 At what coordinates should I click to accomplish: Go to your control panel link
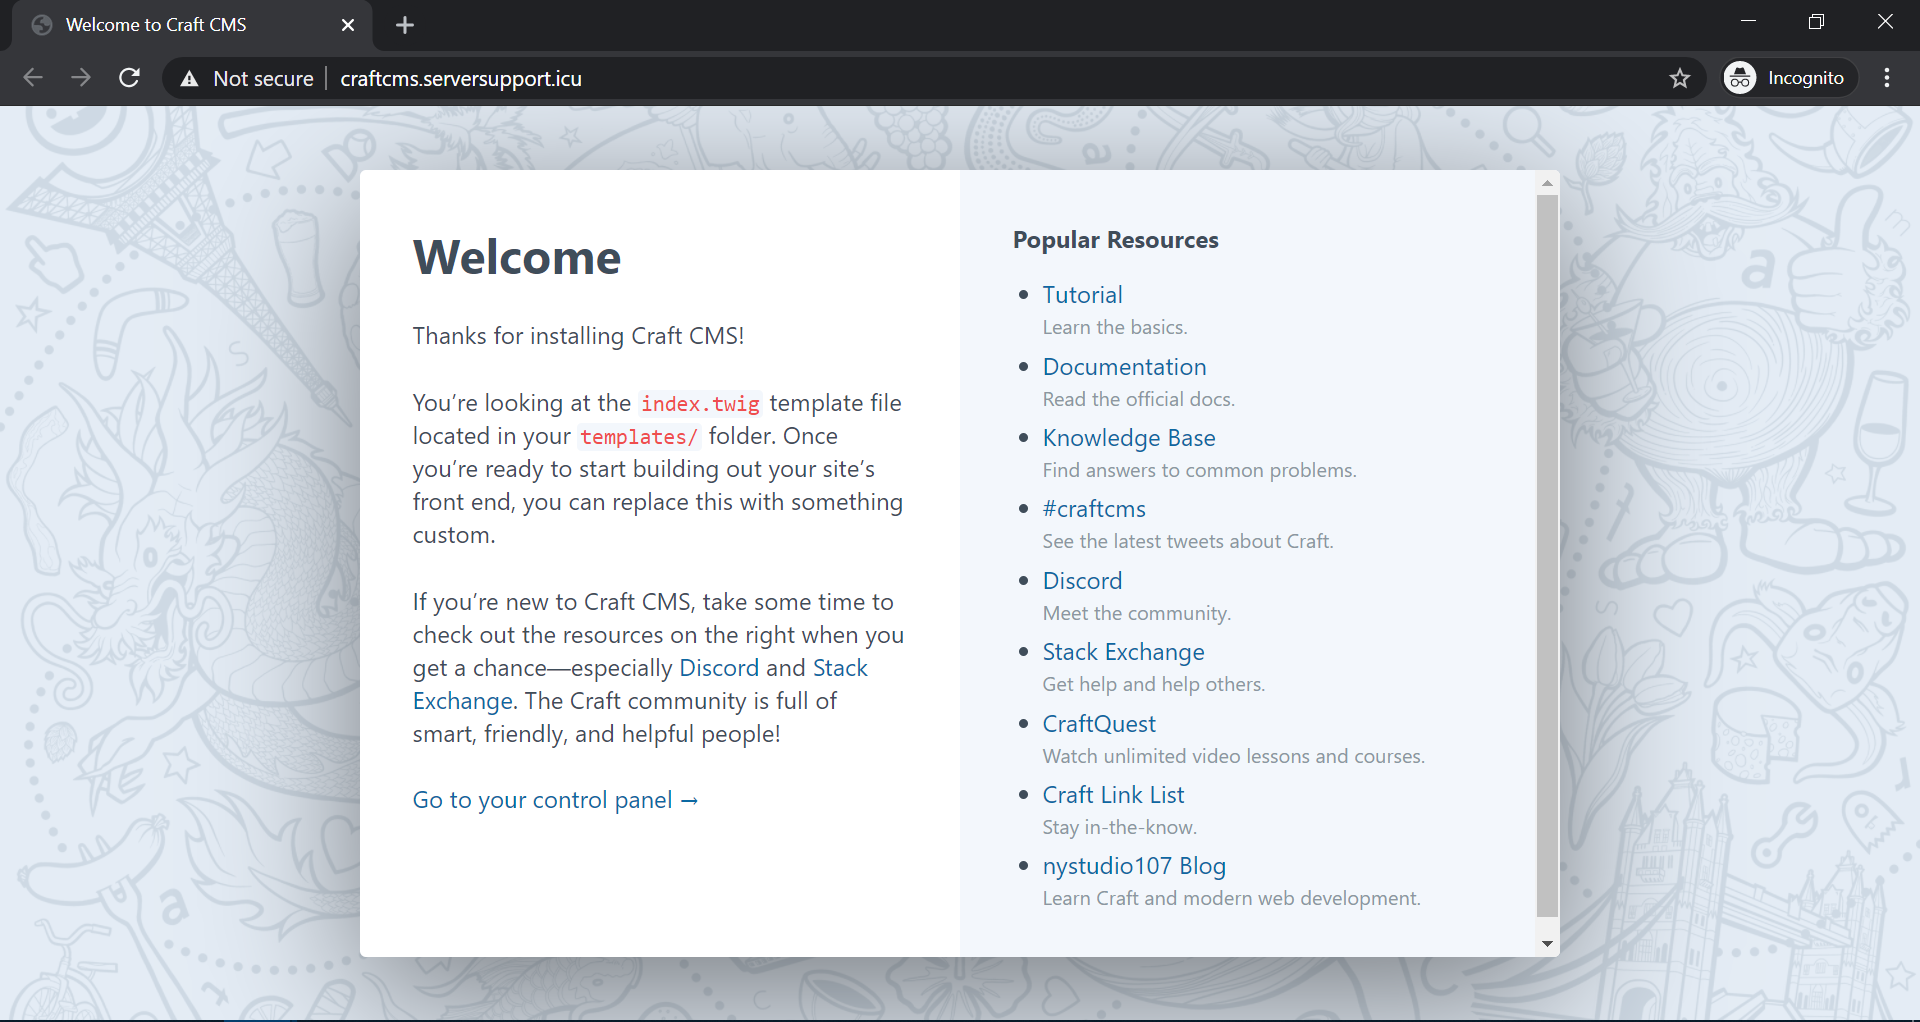[x=555, y=800]
